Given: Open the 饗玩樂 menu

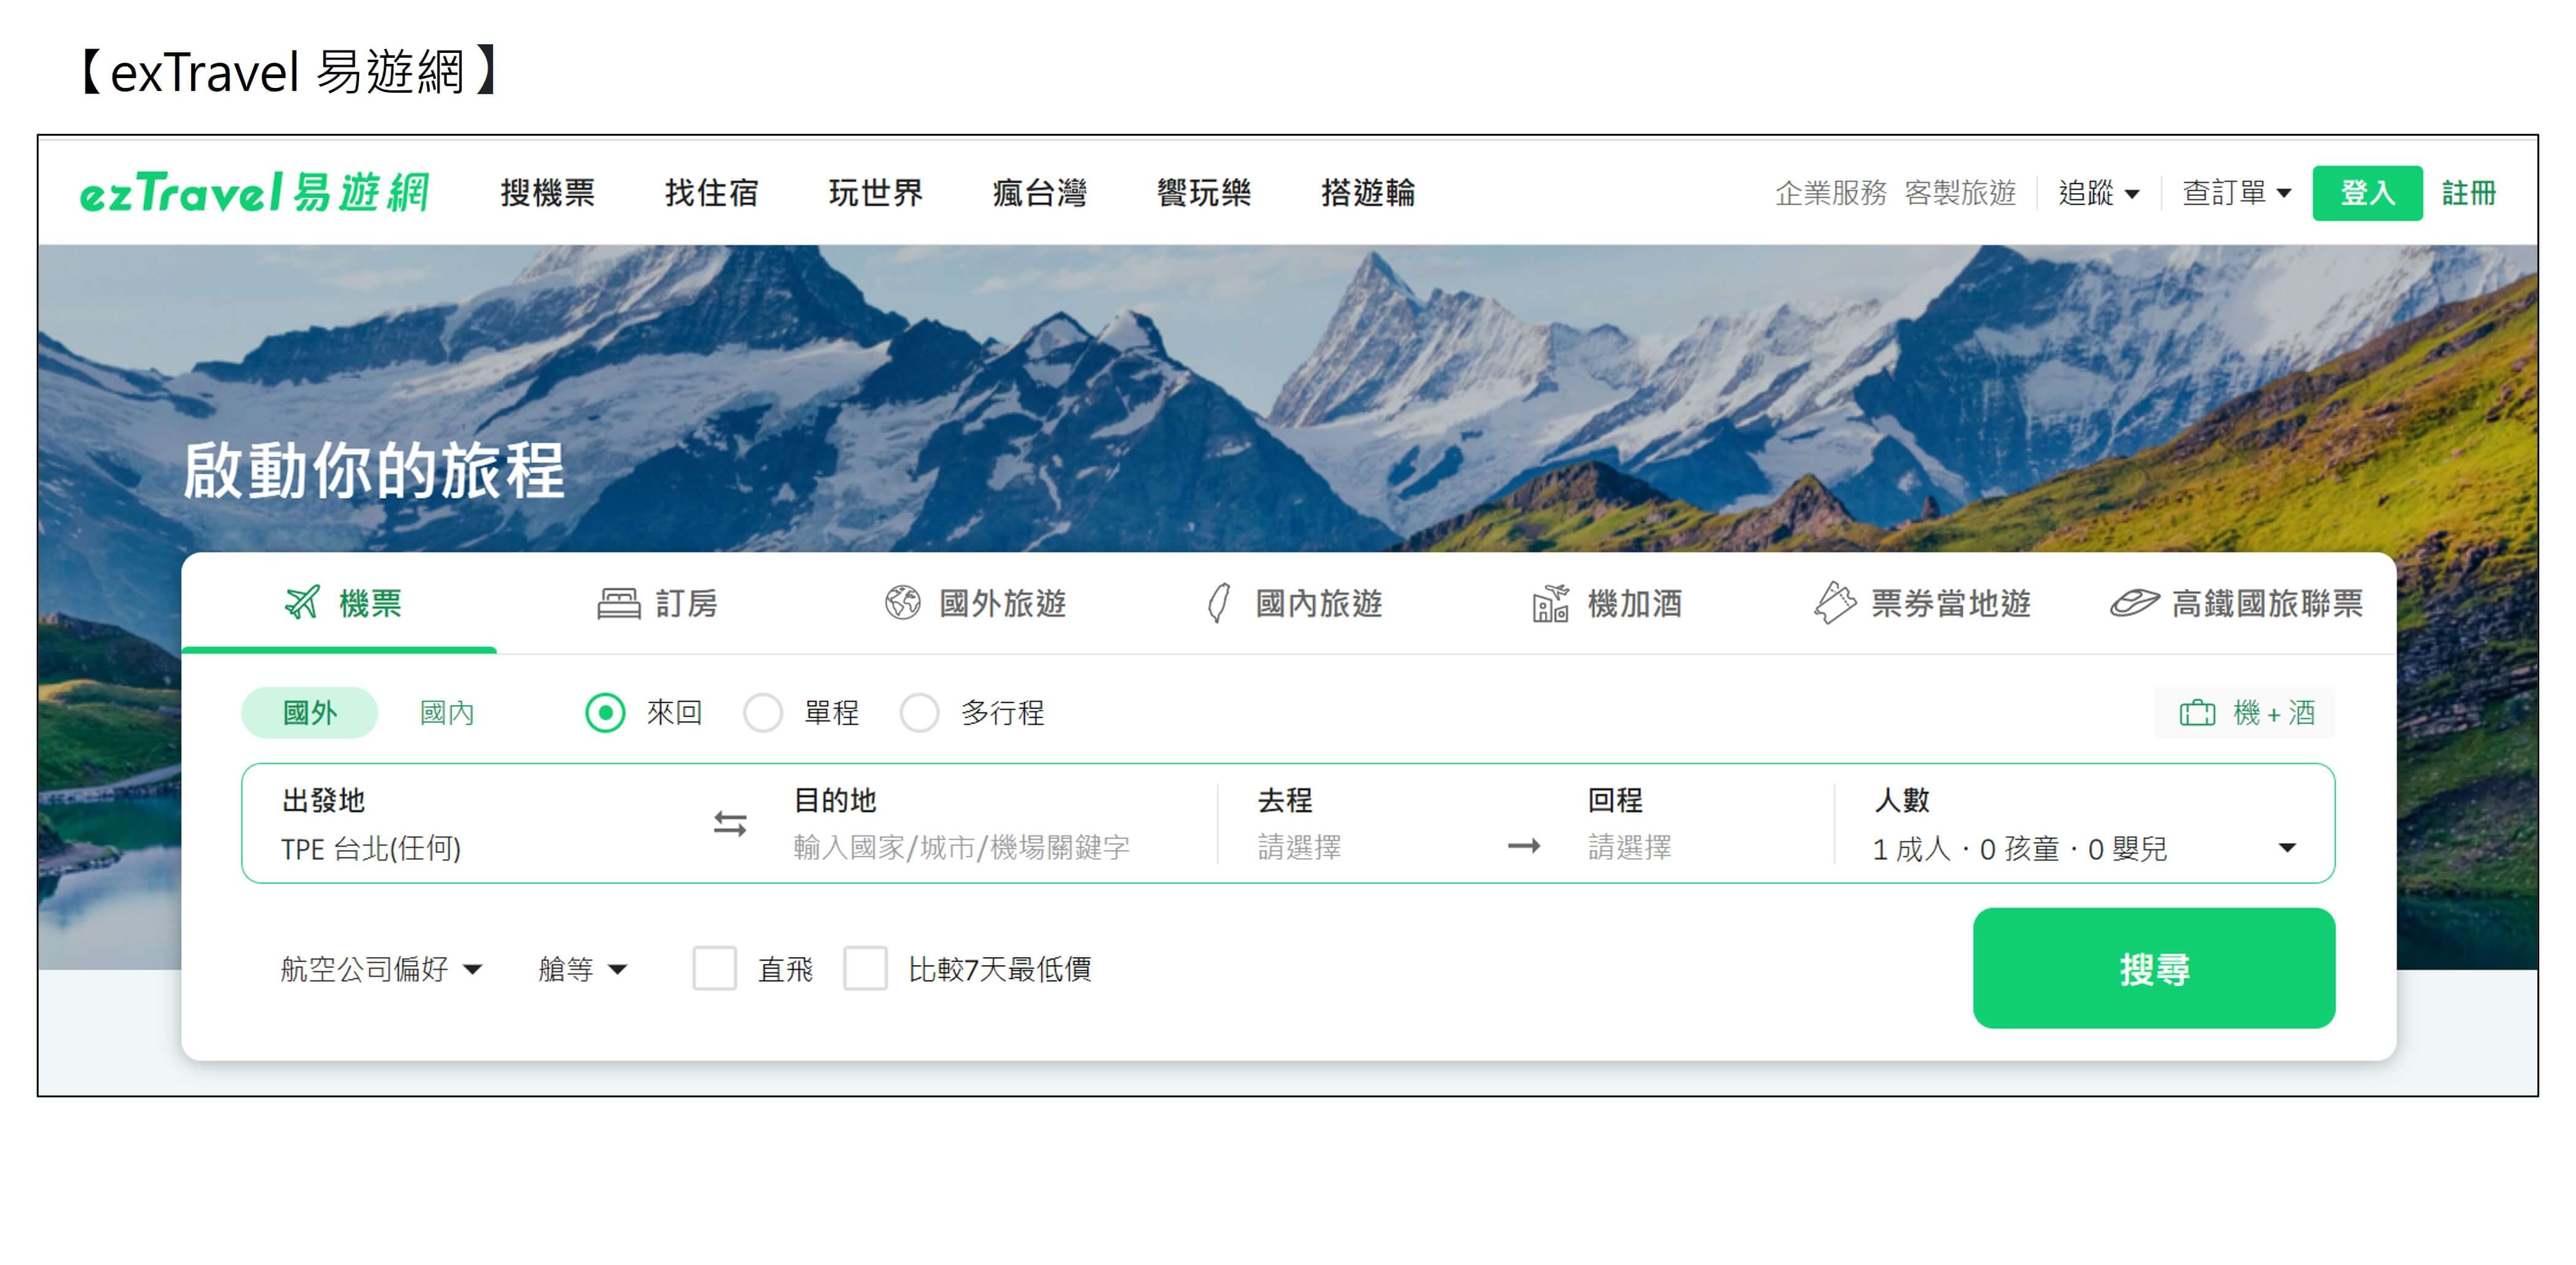Looking at the screenshot, I should click(x=1203, y=192).
